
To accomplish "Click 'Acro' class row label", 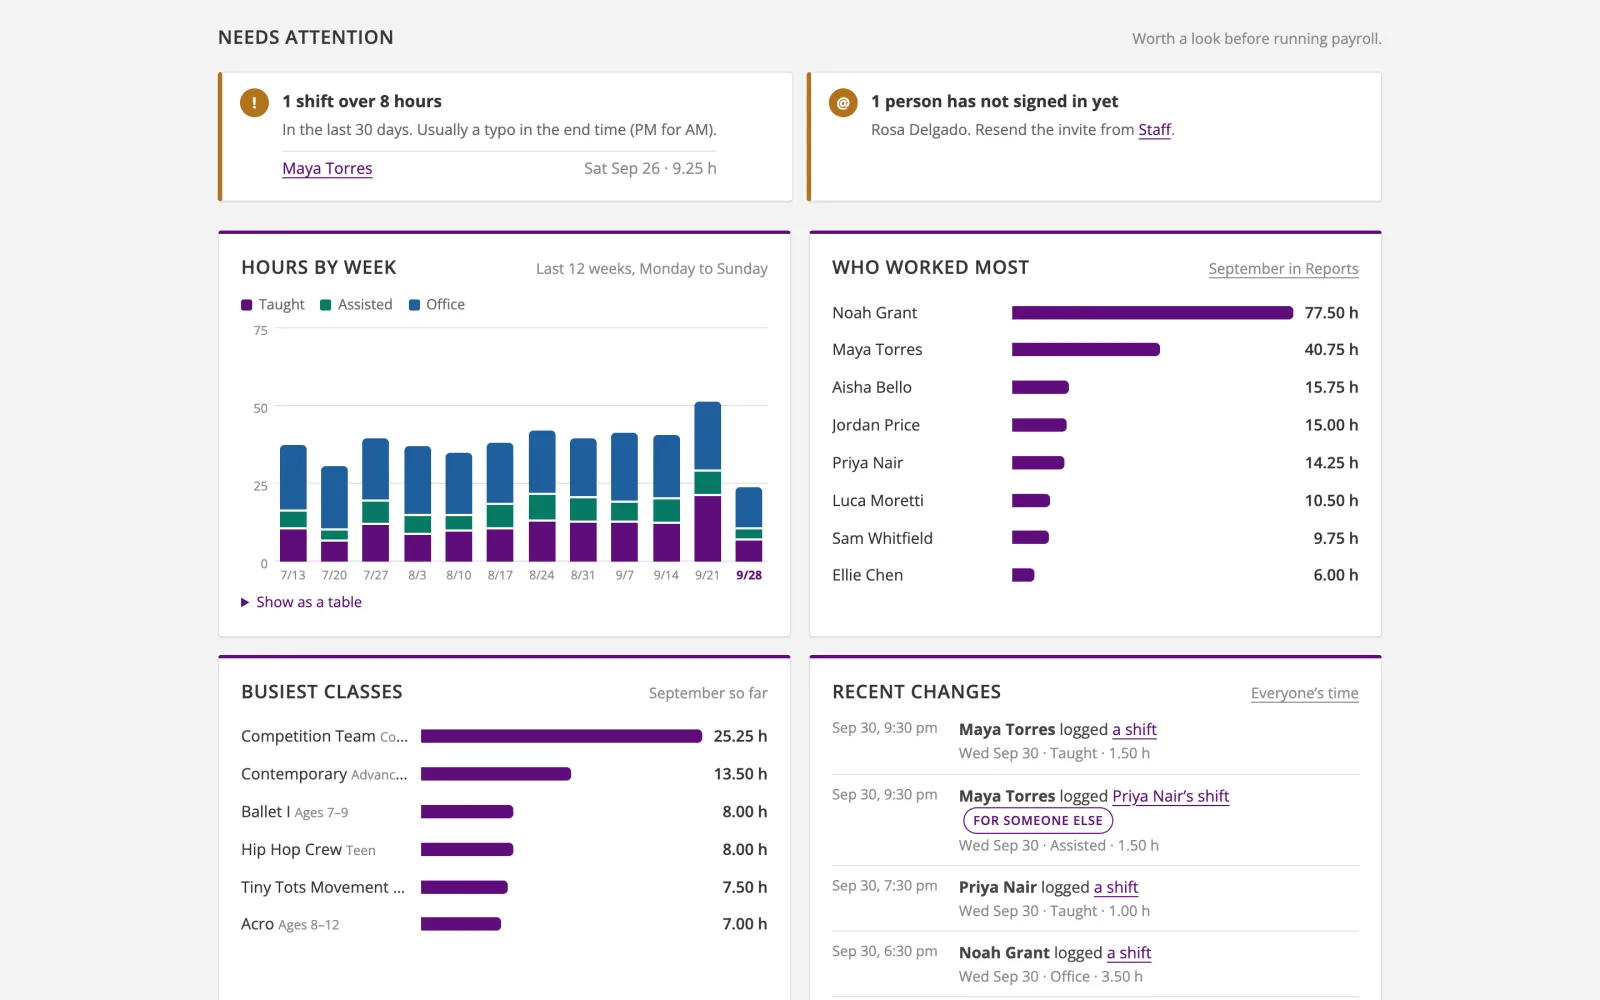I will tap(290, 924).
